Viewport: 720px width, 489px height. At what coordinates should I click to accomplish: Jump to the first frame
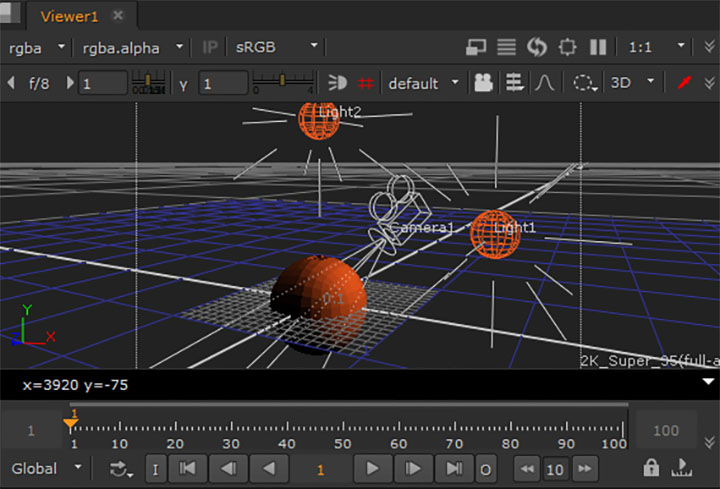pos(186,468)
